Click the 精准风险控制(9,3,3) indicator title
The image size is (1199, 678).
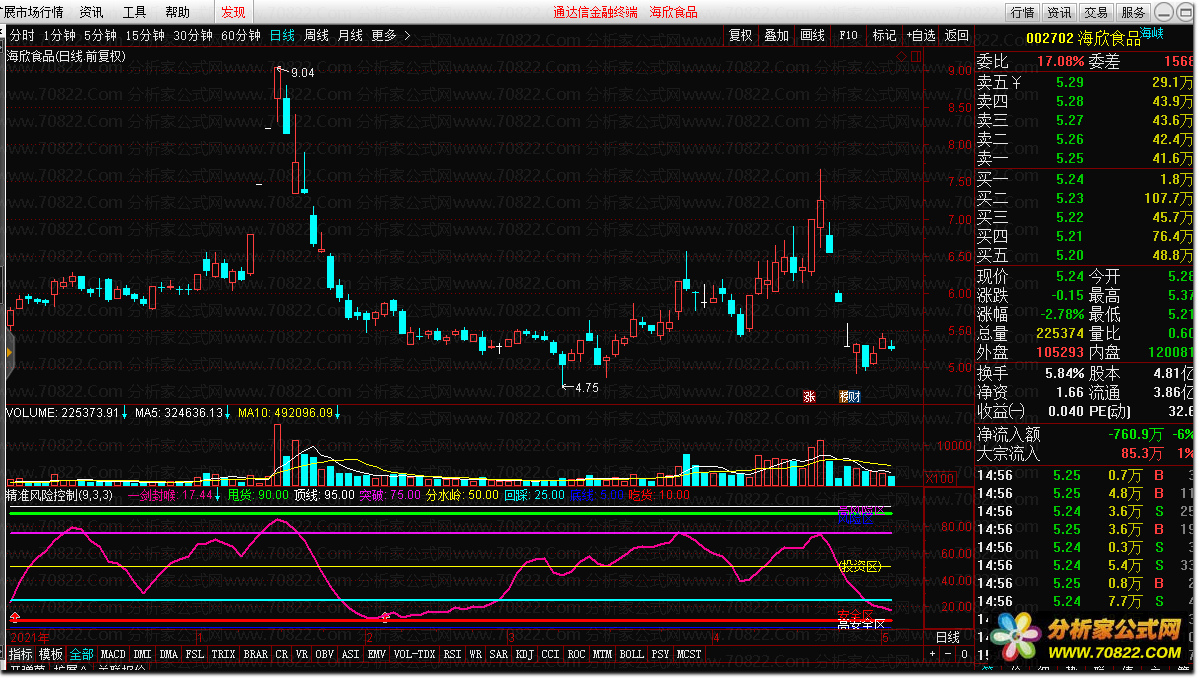(60, 495)
